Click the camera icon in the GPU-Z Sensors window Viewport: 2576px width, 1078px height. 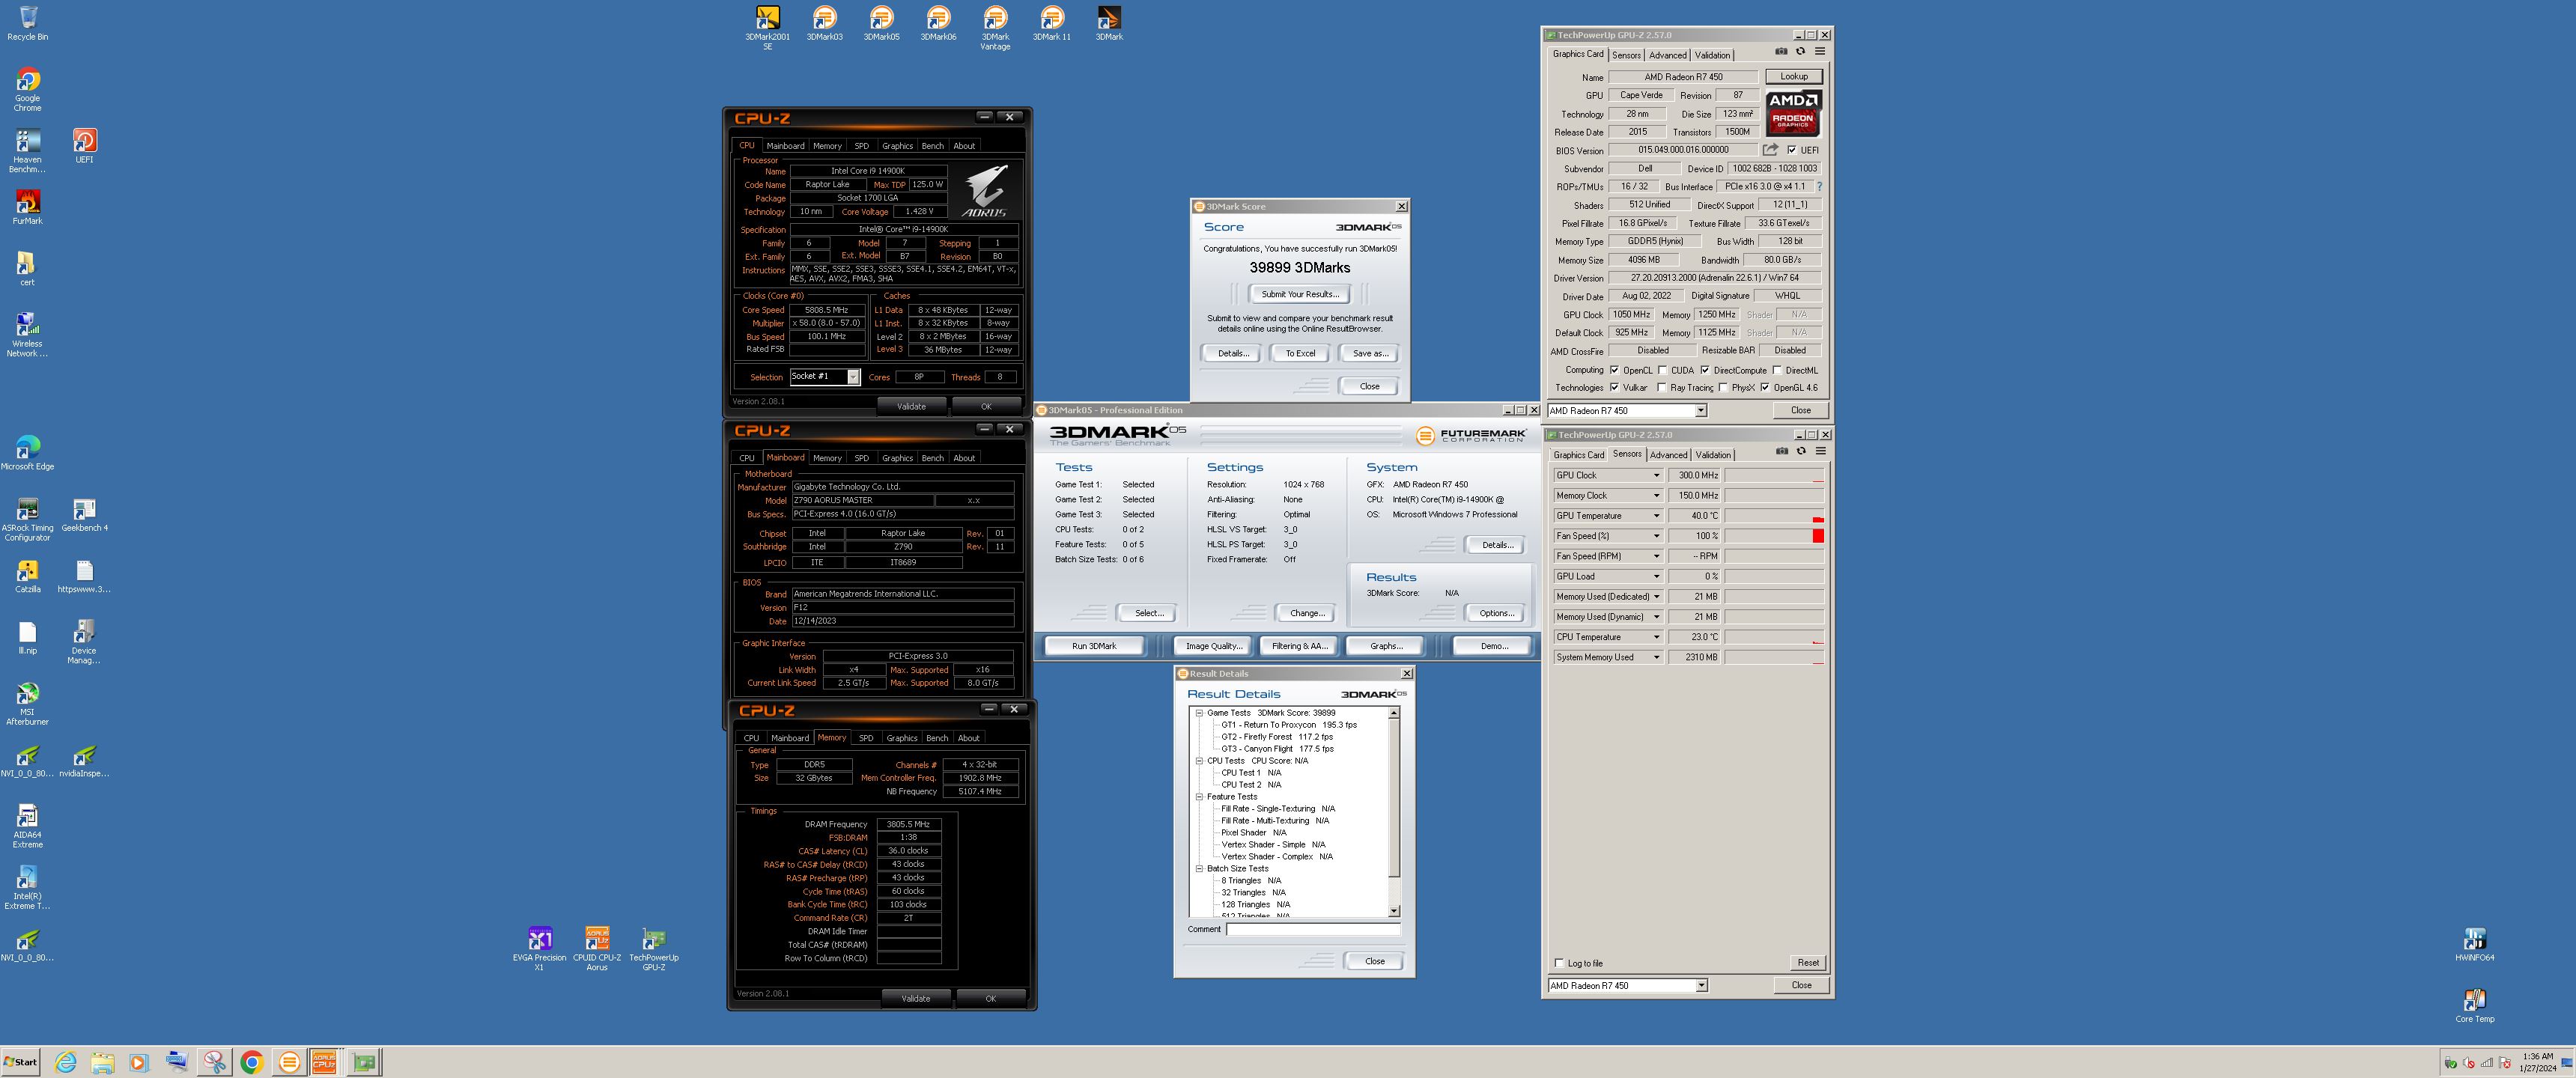pyautogui.click(x=1782, y=452)
